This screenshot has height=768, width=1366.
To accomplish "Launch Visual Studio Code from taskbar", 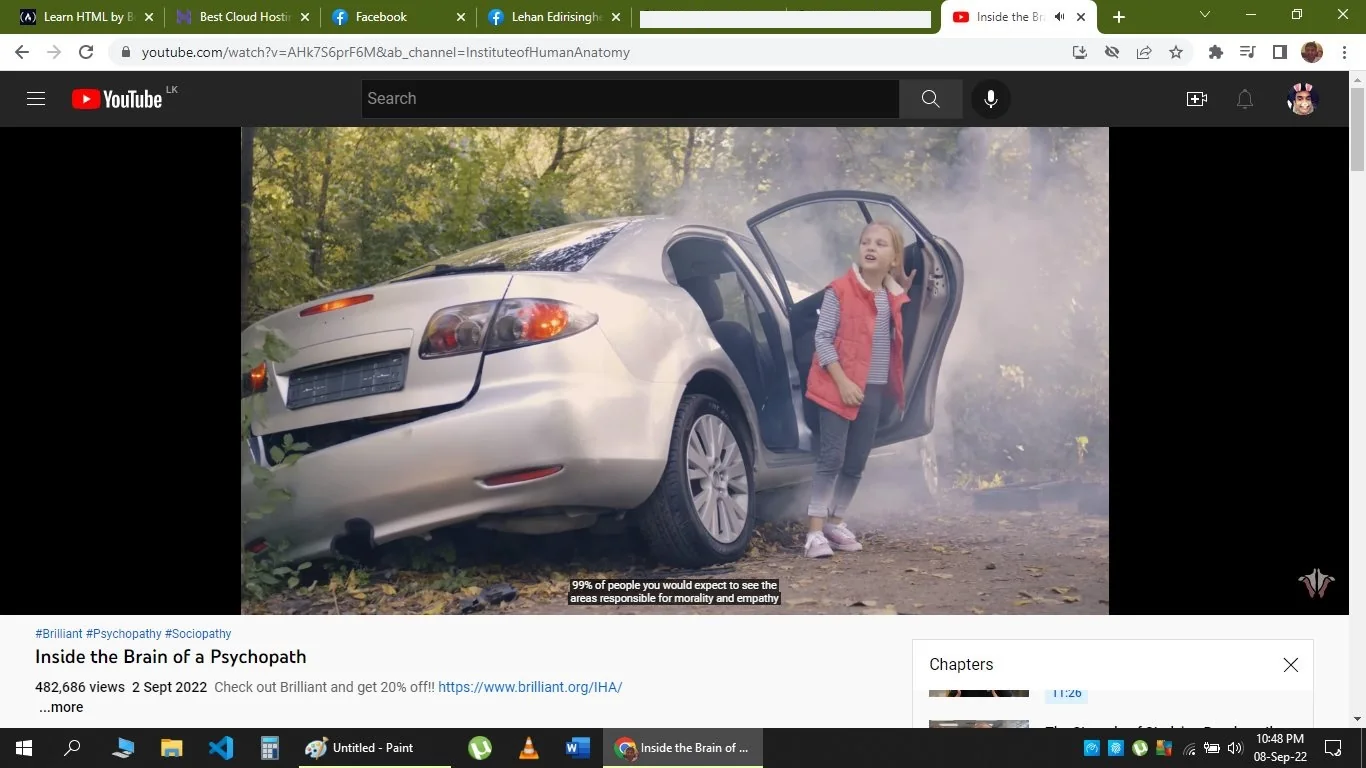I will click(221, 748).
